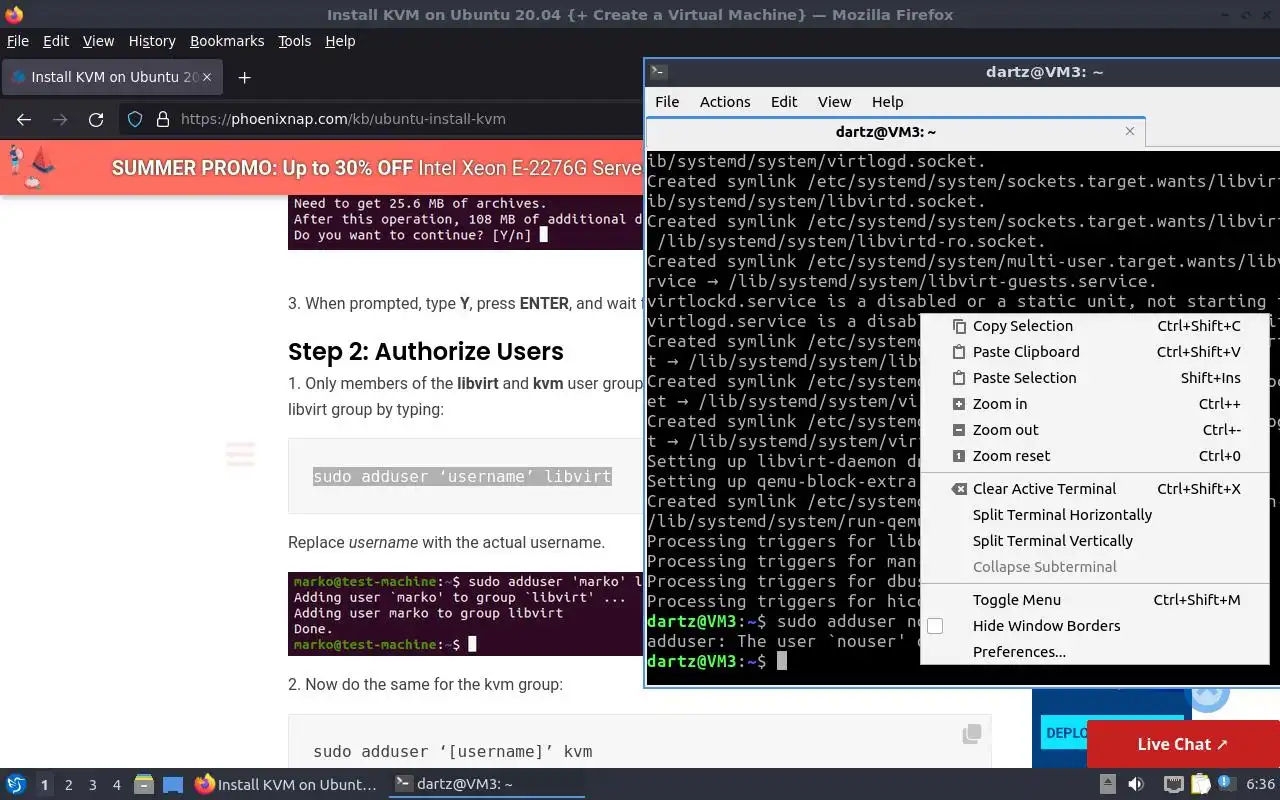Open the terminal Actions menu
1280x800 pixels.
pos(725,102)
